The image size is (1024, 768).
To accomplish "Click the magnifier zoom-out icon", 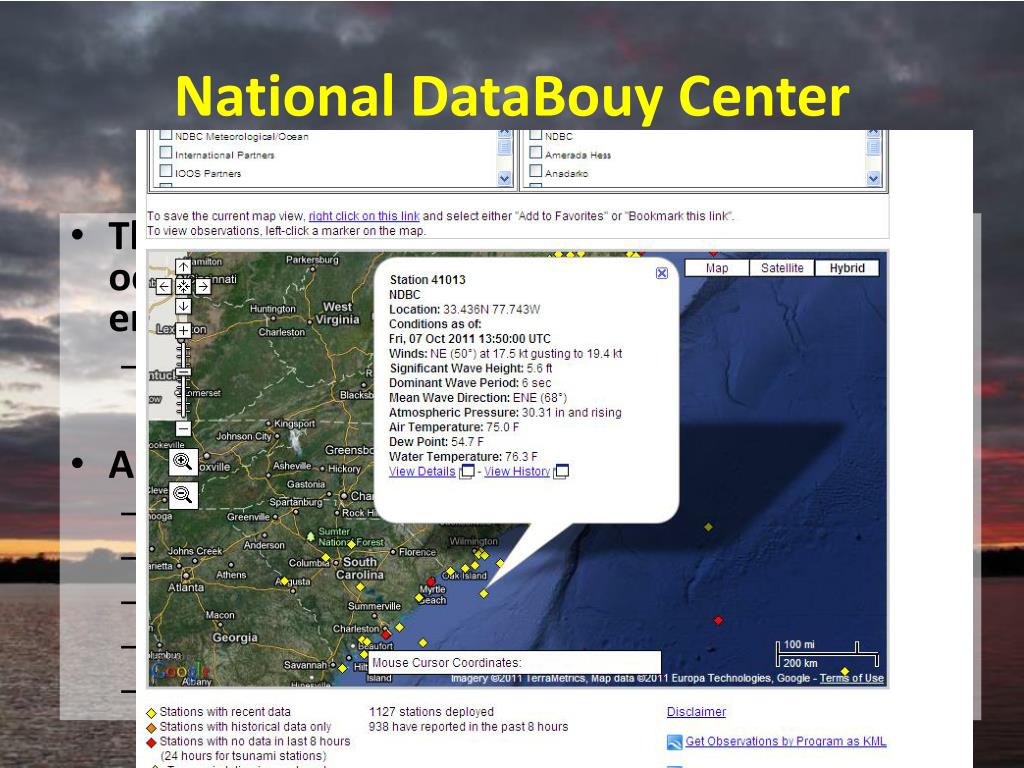I will coord(183,495).
